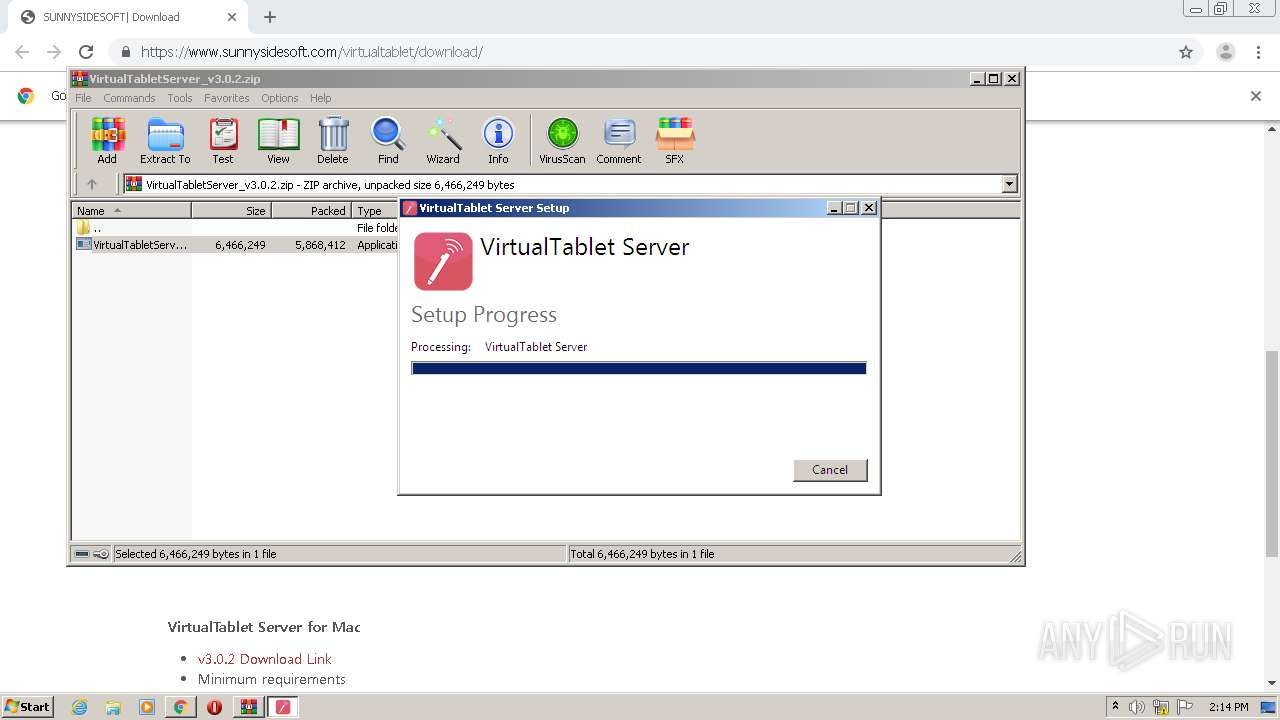Image resolution: width=1280 pixels, height=720 pixels.
Task: Switch to Chrome in taskbar
Action: (180, 707)
